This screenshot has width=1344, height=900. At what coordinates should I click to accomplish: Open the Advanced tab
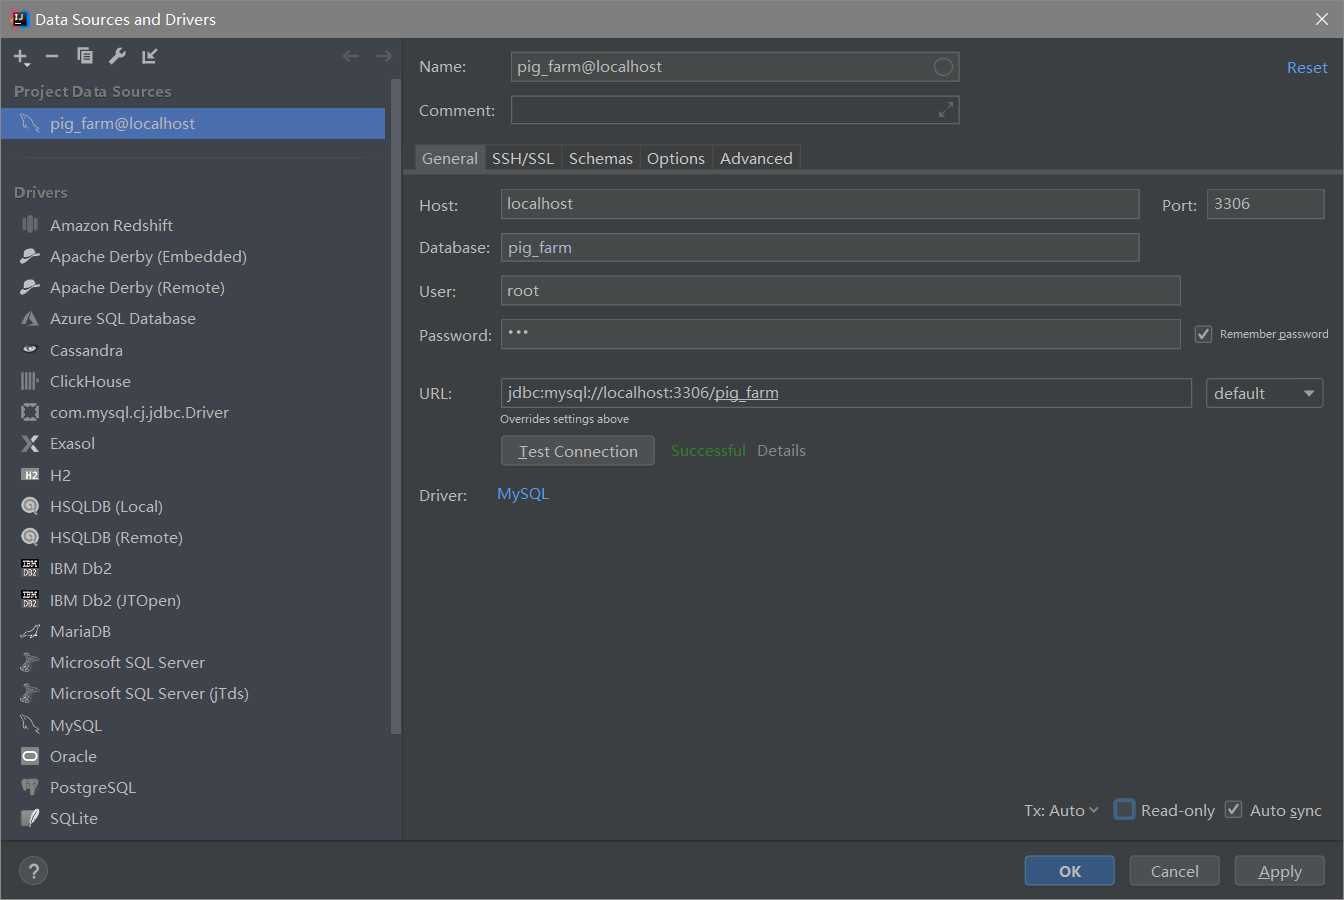[x=756, y=158]
